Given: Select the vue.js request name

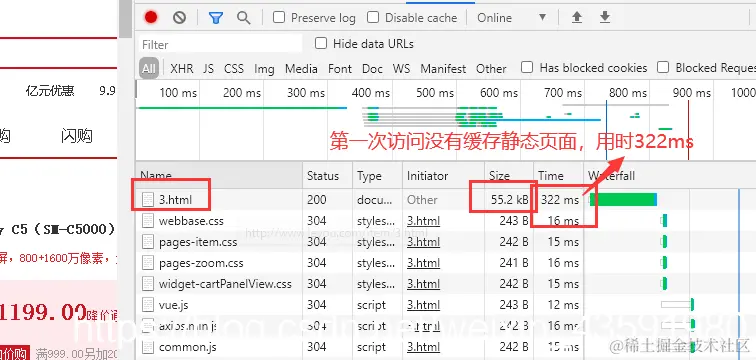Looking at the screenshot, I should 174,305.
